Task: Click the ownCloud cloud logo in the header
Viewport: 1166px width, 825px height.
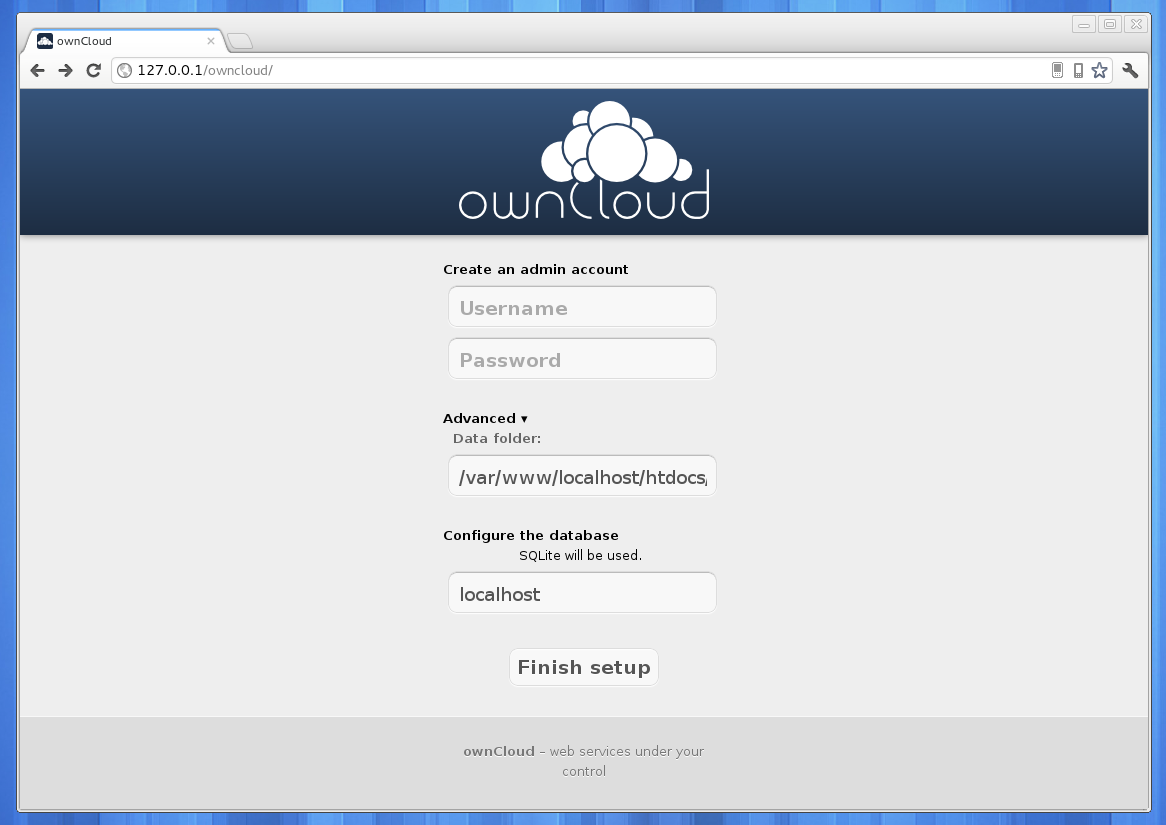Action: click(584, 161)
